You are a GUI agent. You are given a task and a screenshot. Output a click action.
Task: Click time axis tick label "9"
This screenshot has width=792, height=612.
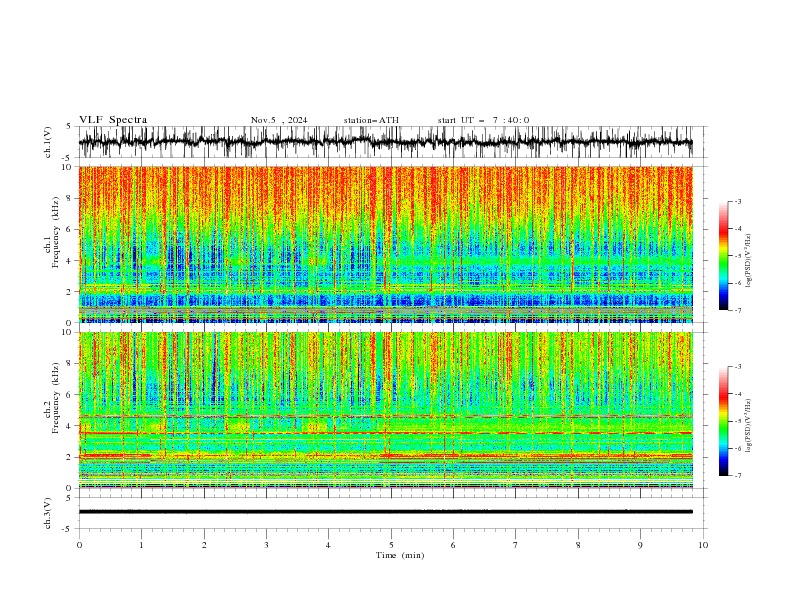tap(640, 545)
